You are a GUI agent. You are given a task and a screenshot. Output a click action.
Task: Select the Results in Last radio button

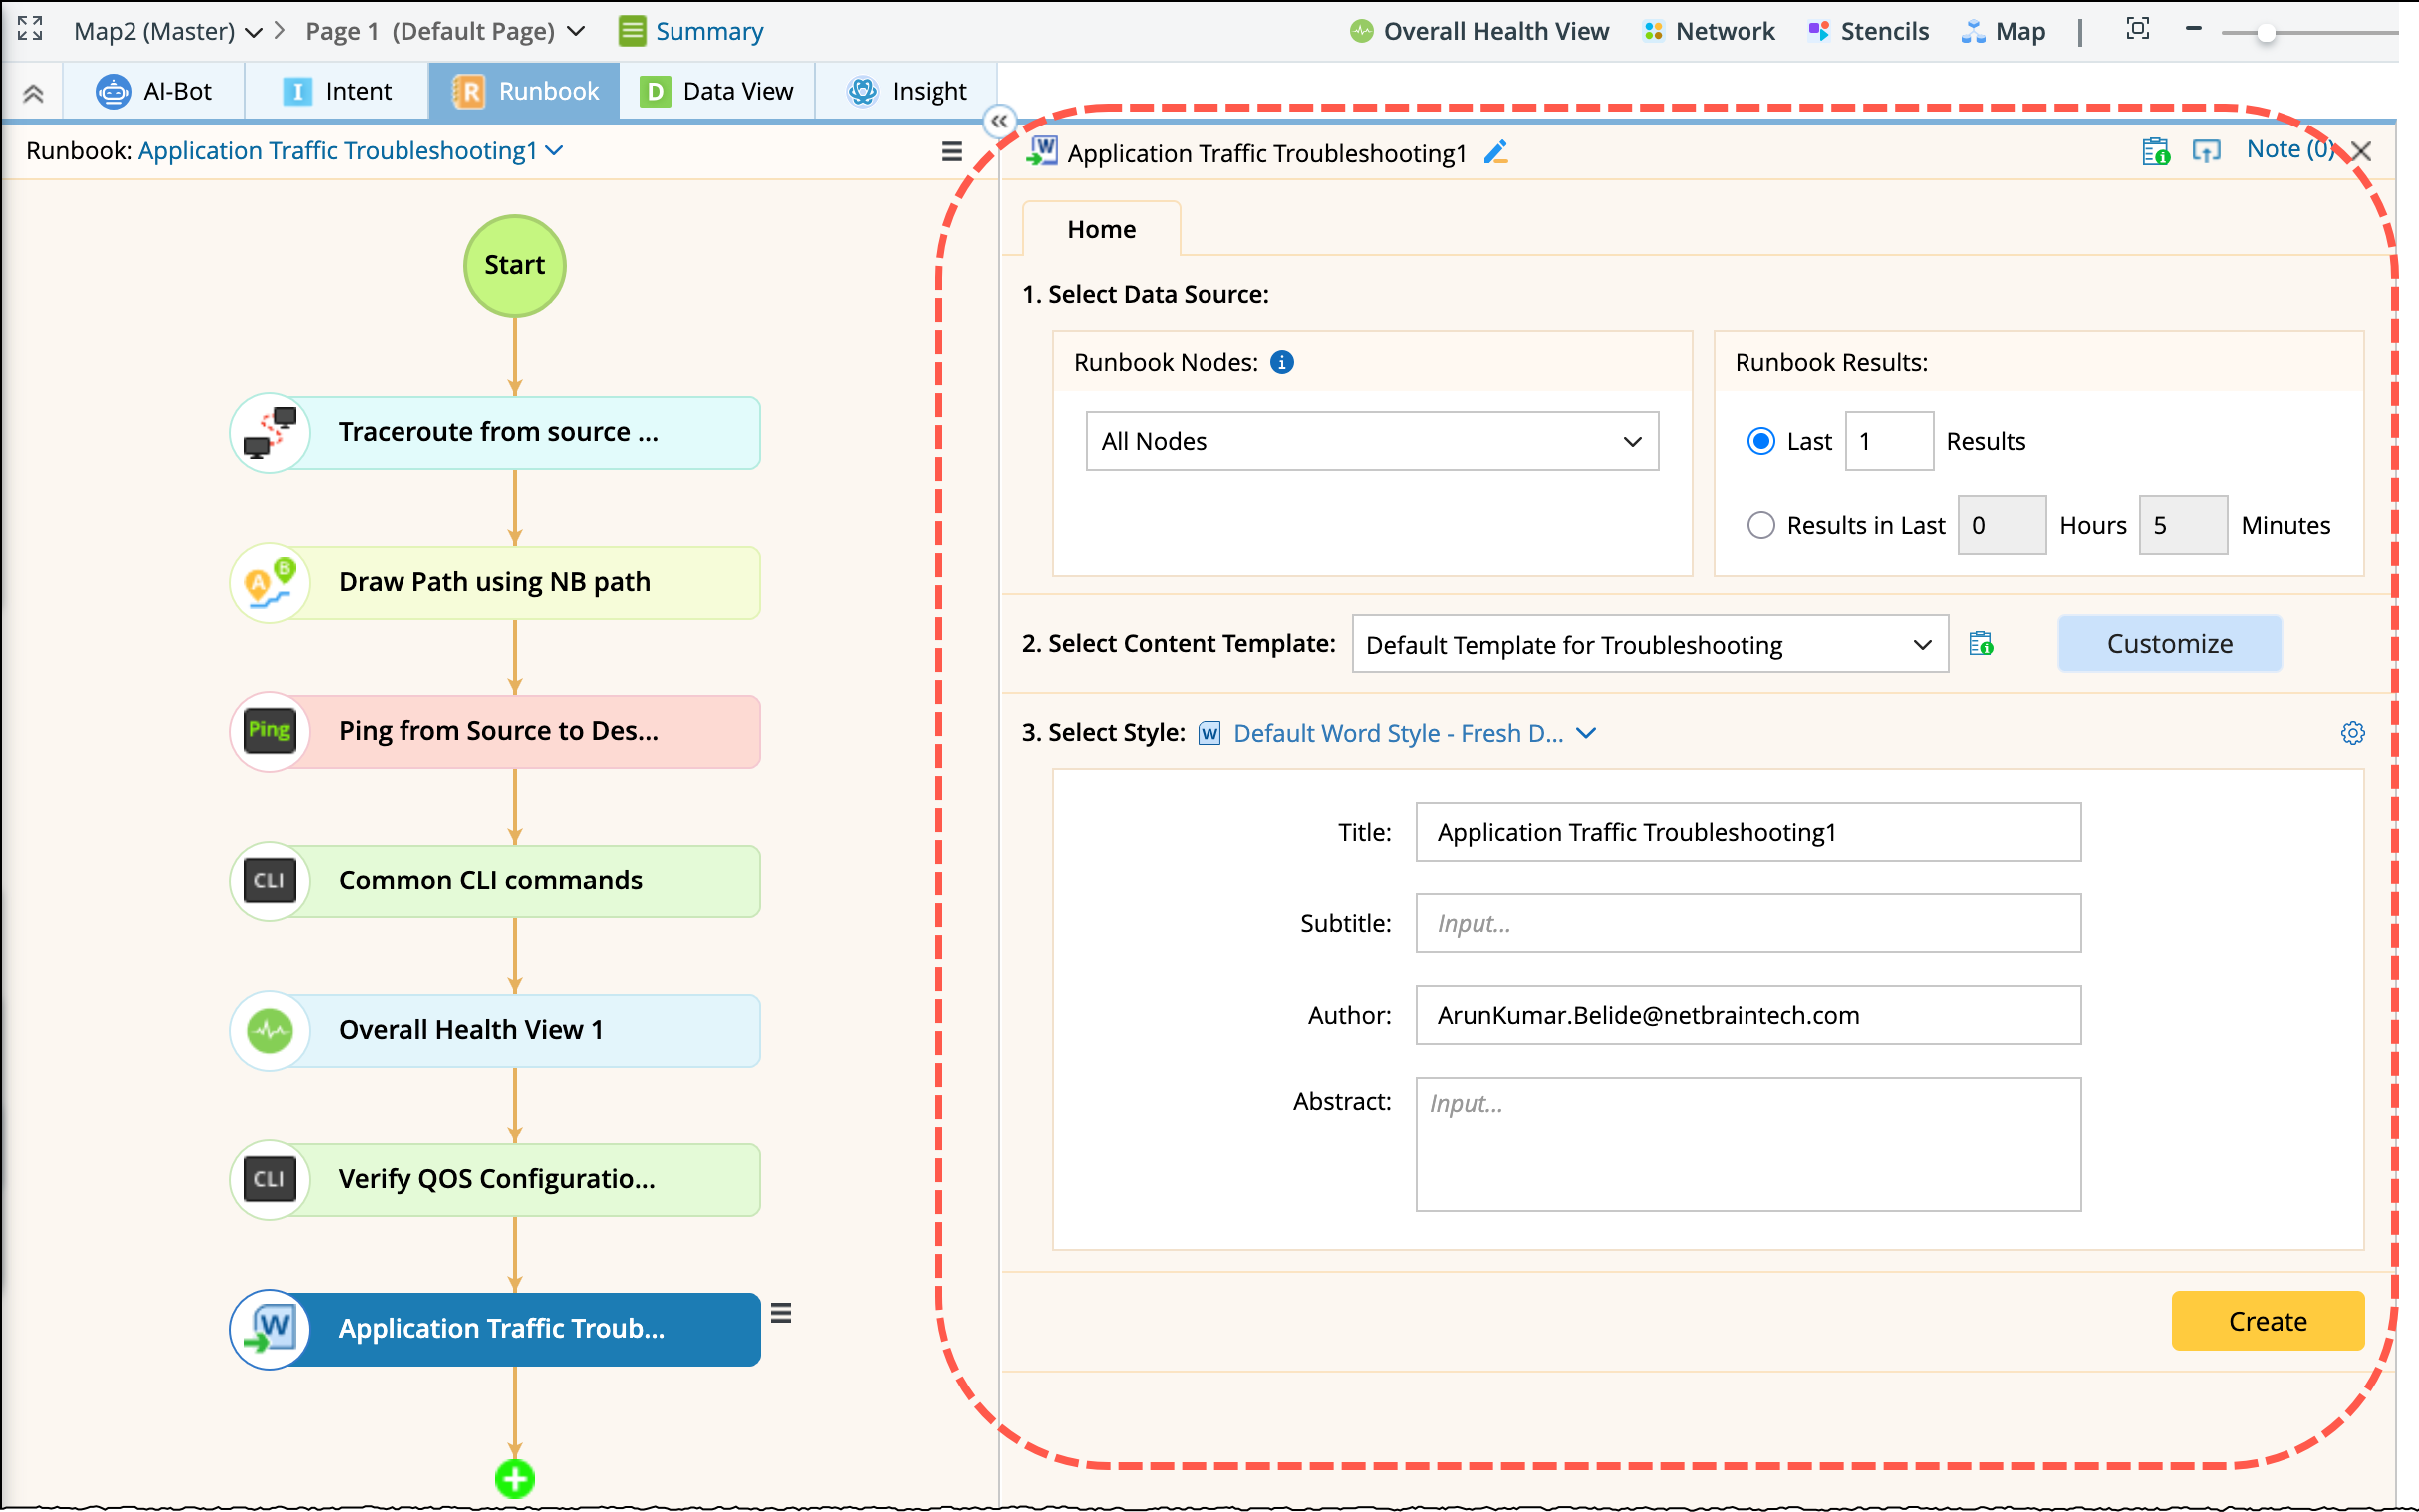1761,525
